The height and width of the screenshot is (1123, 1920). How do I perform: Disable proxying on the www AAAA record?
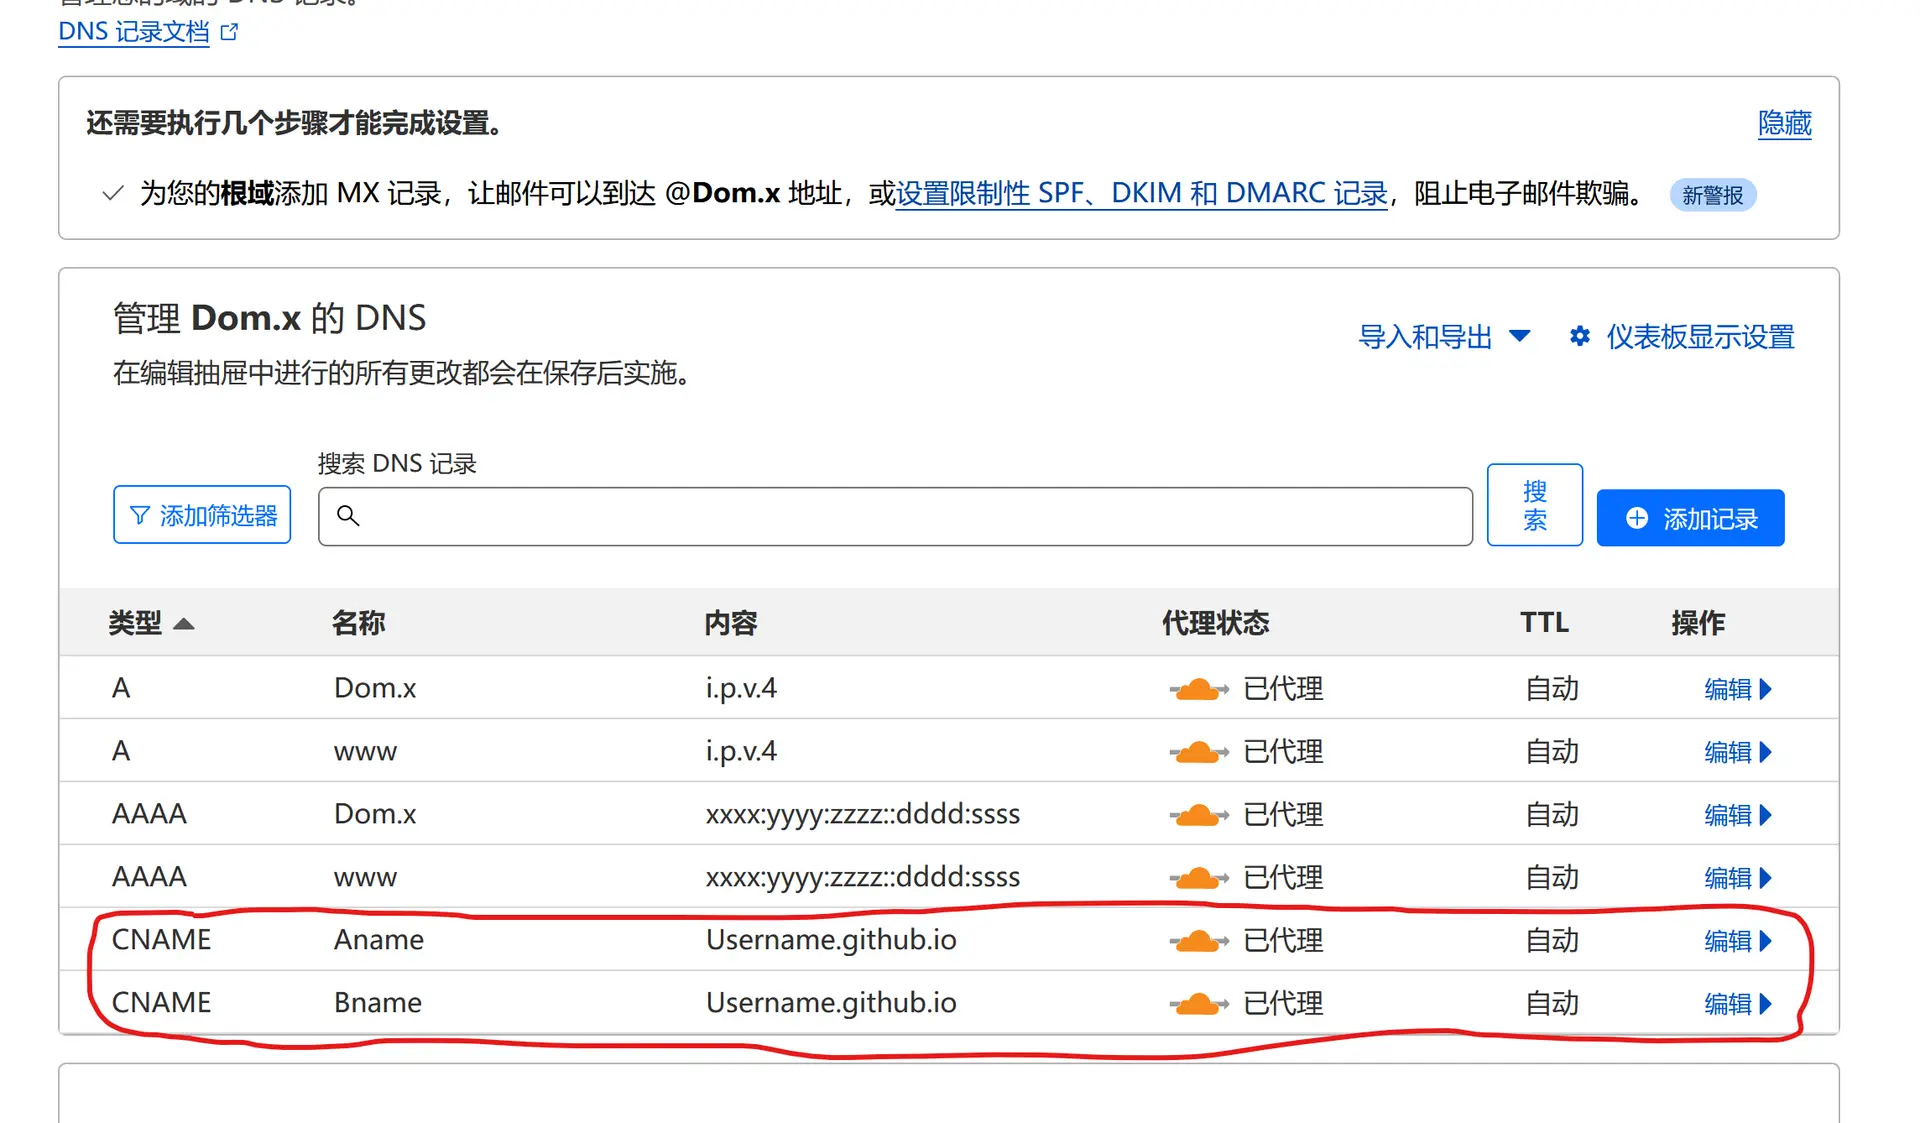[x=1197, y=876]
